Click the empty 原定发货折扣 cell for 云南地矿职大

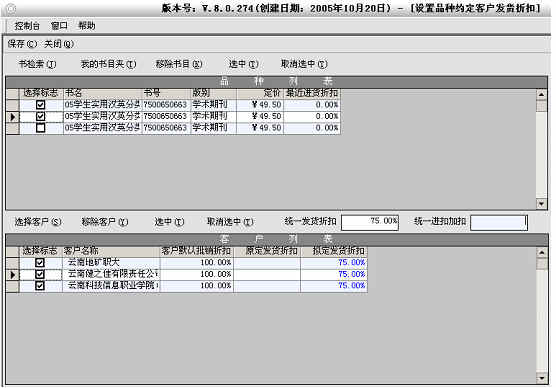[267, 263]
